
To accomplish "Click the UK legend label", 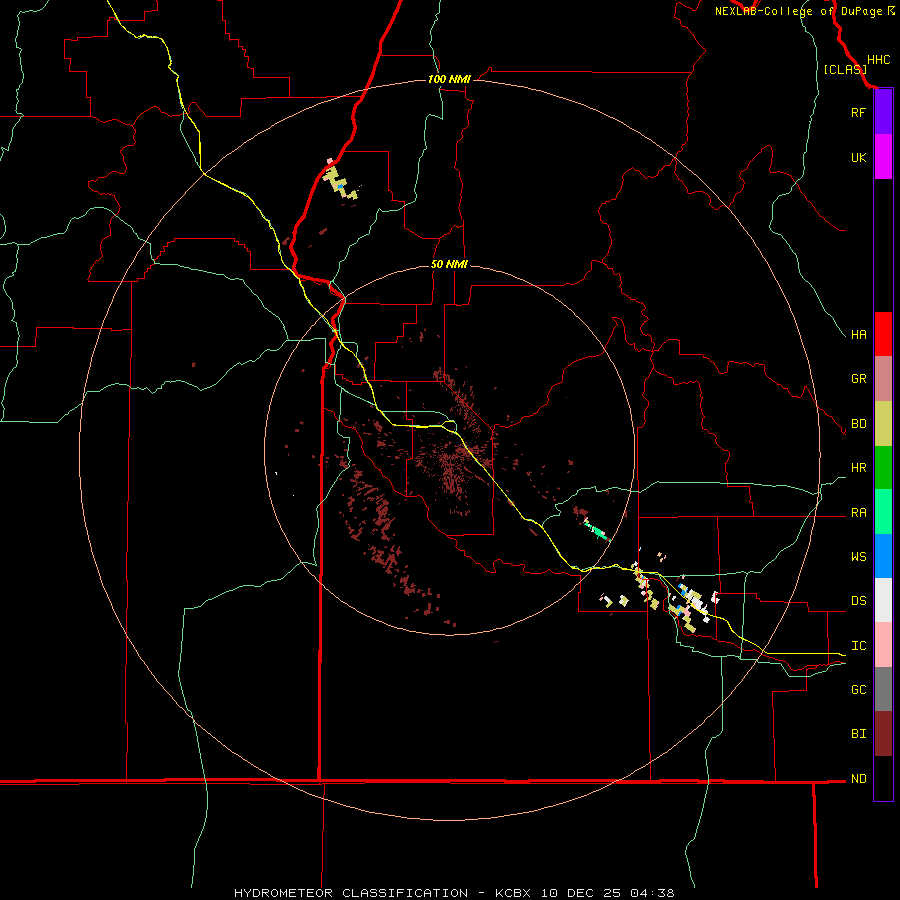I will 858,157.
